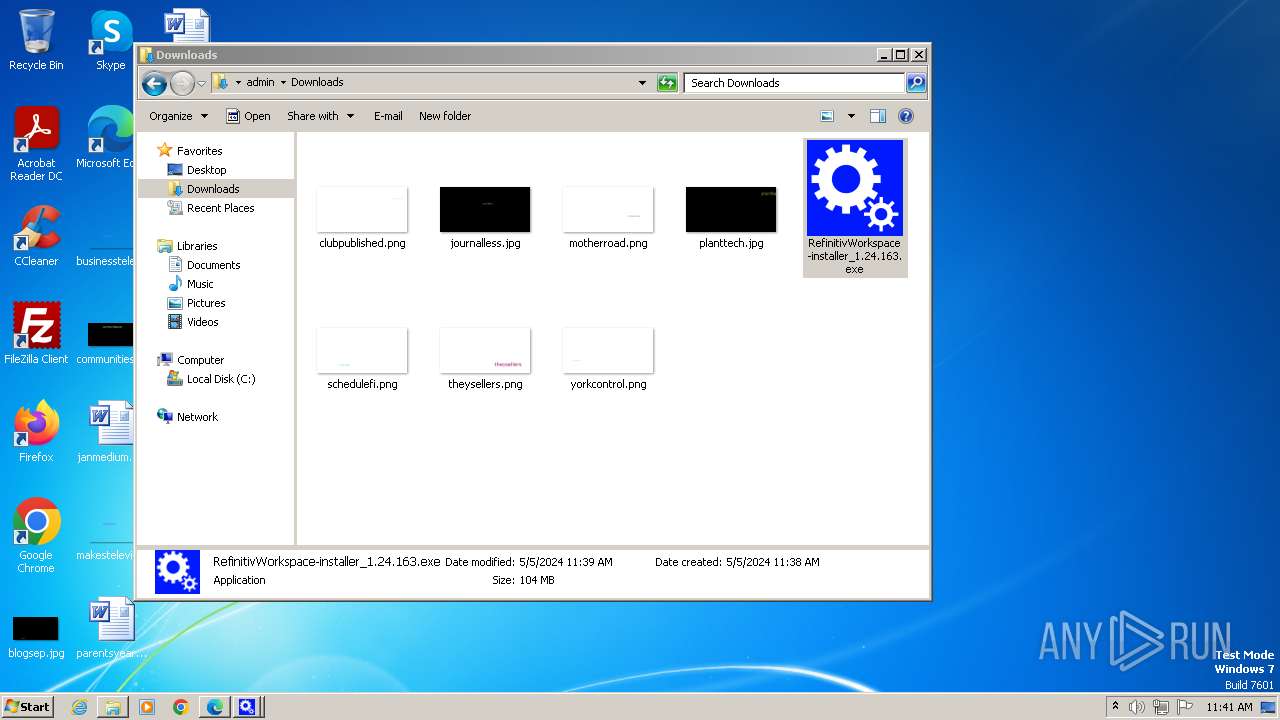Select the planttech.jpg file
Screen dimensions: 1280x720
[x=731, y=217]
